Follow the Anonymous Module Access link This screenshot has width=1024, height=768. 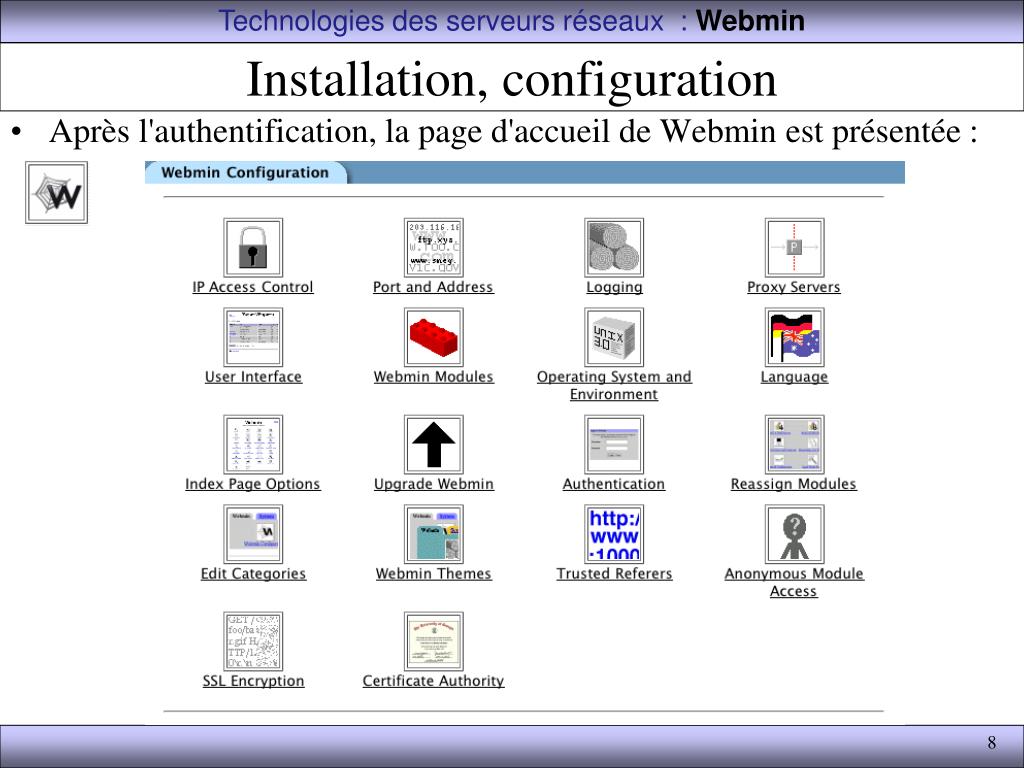pos(794,582)
